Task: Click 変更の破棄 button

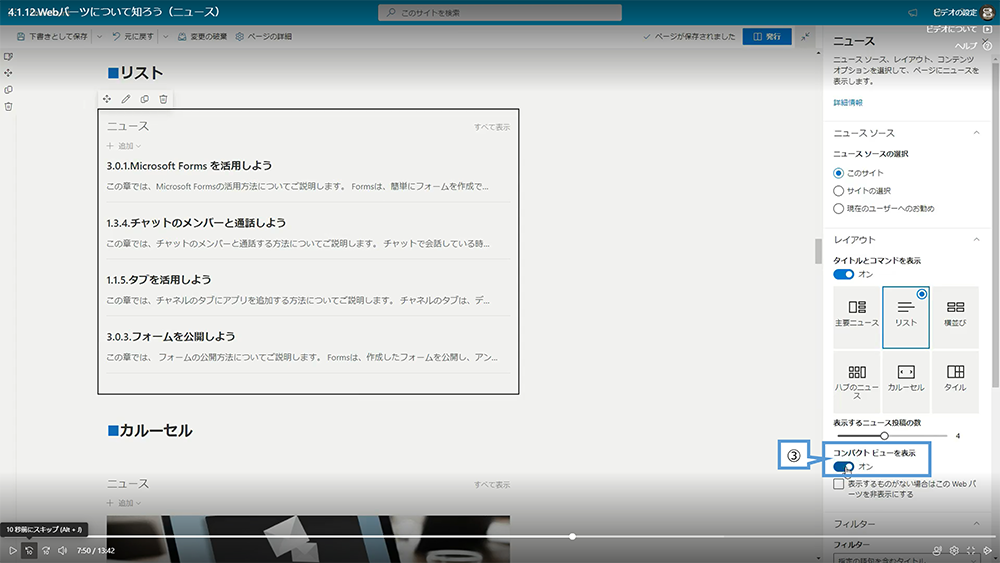Action: [x=202, y=36]
